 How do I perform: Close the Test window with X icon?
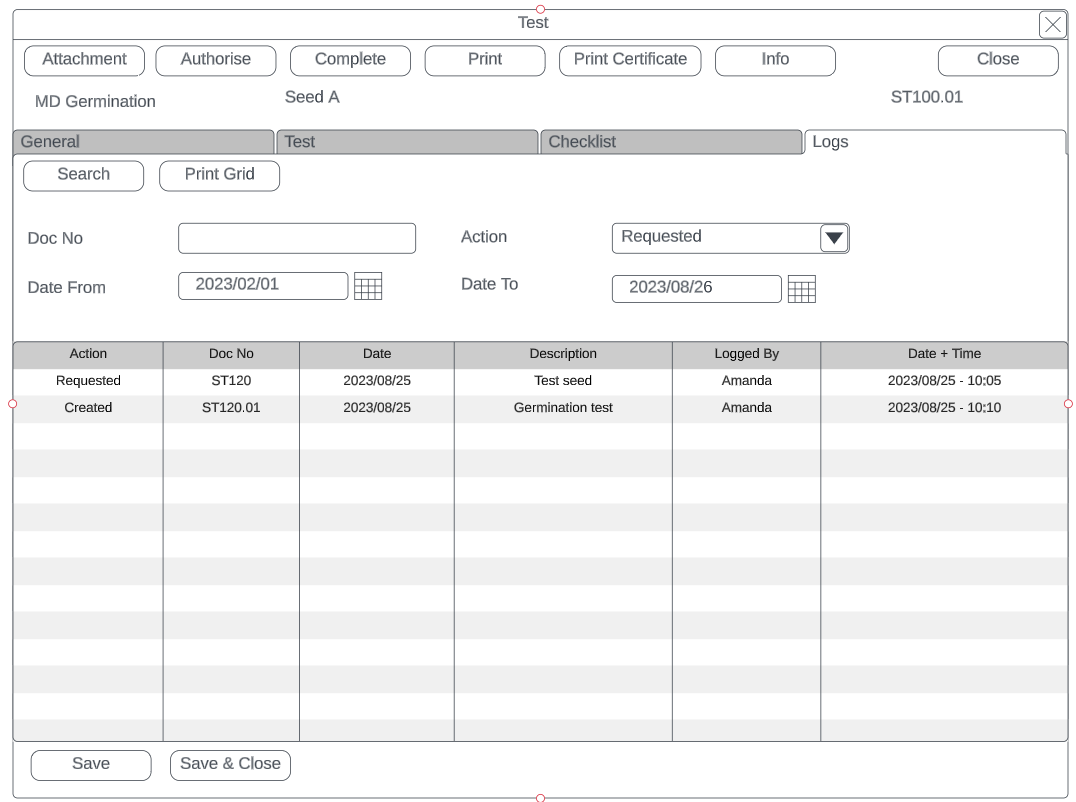[x=1052, y=25]
